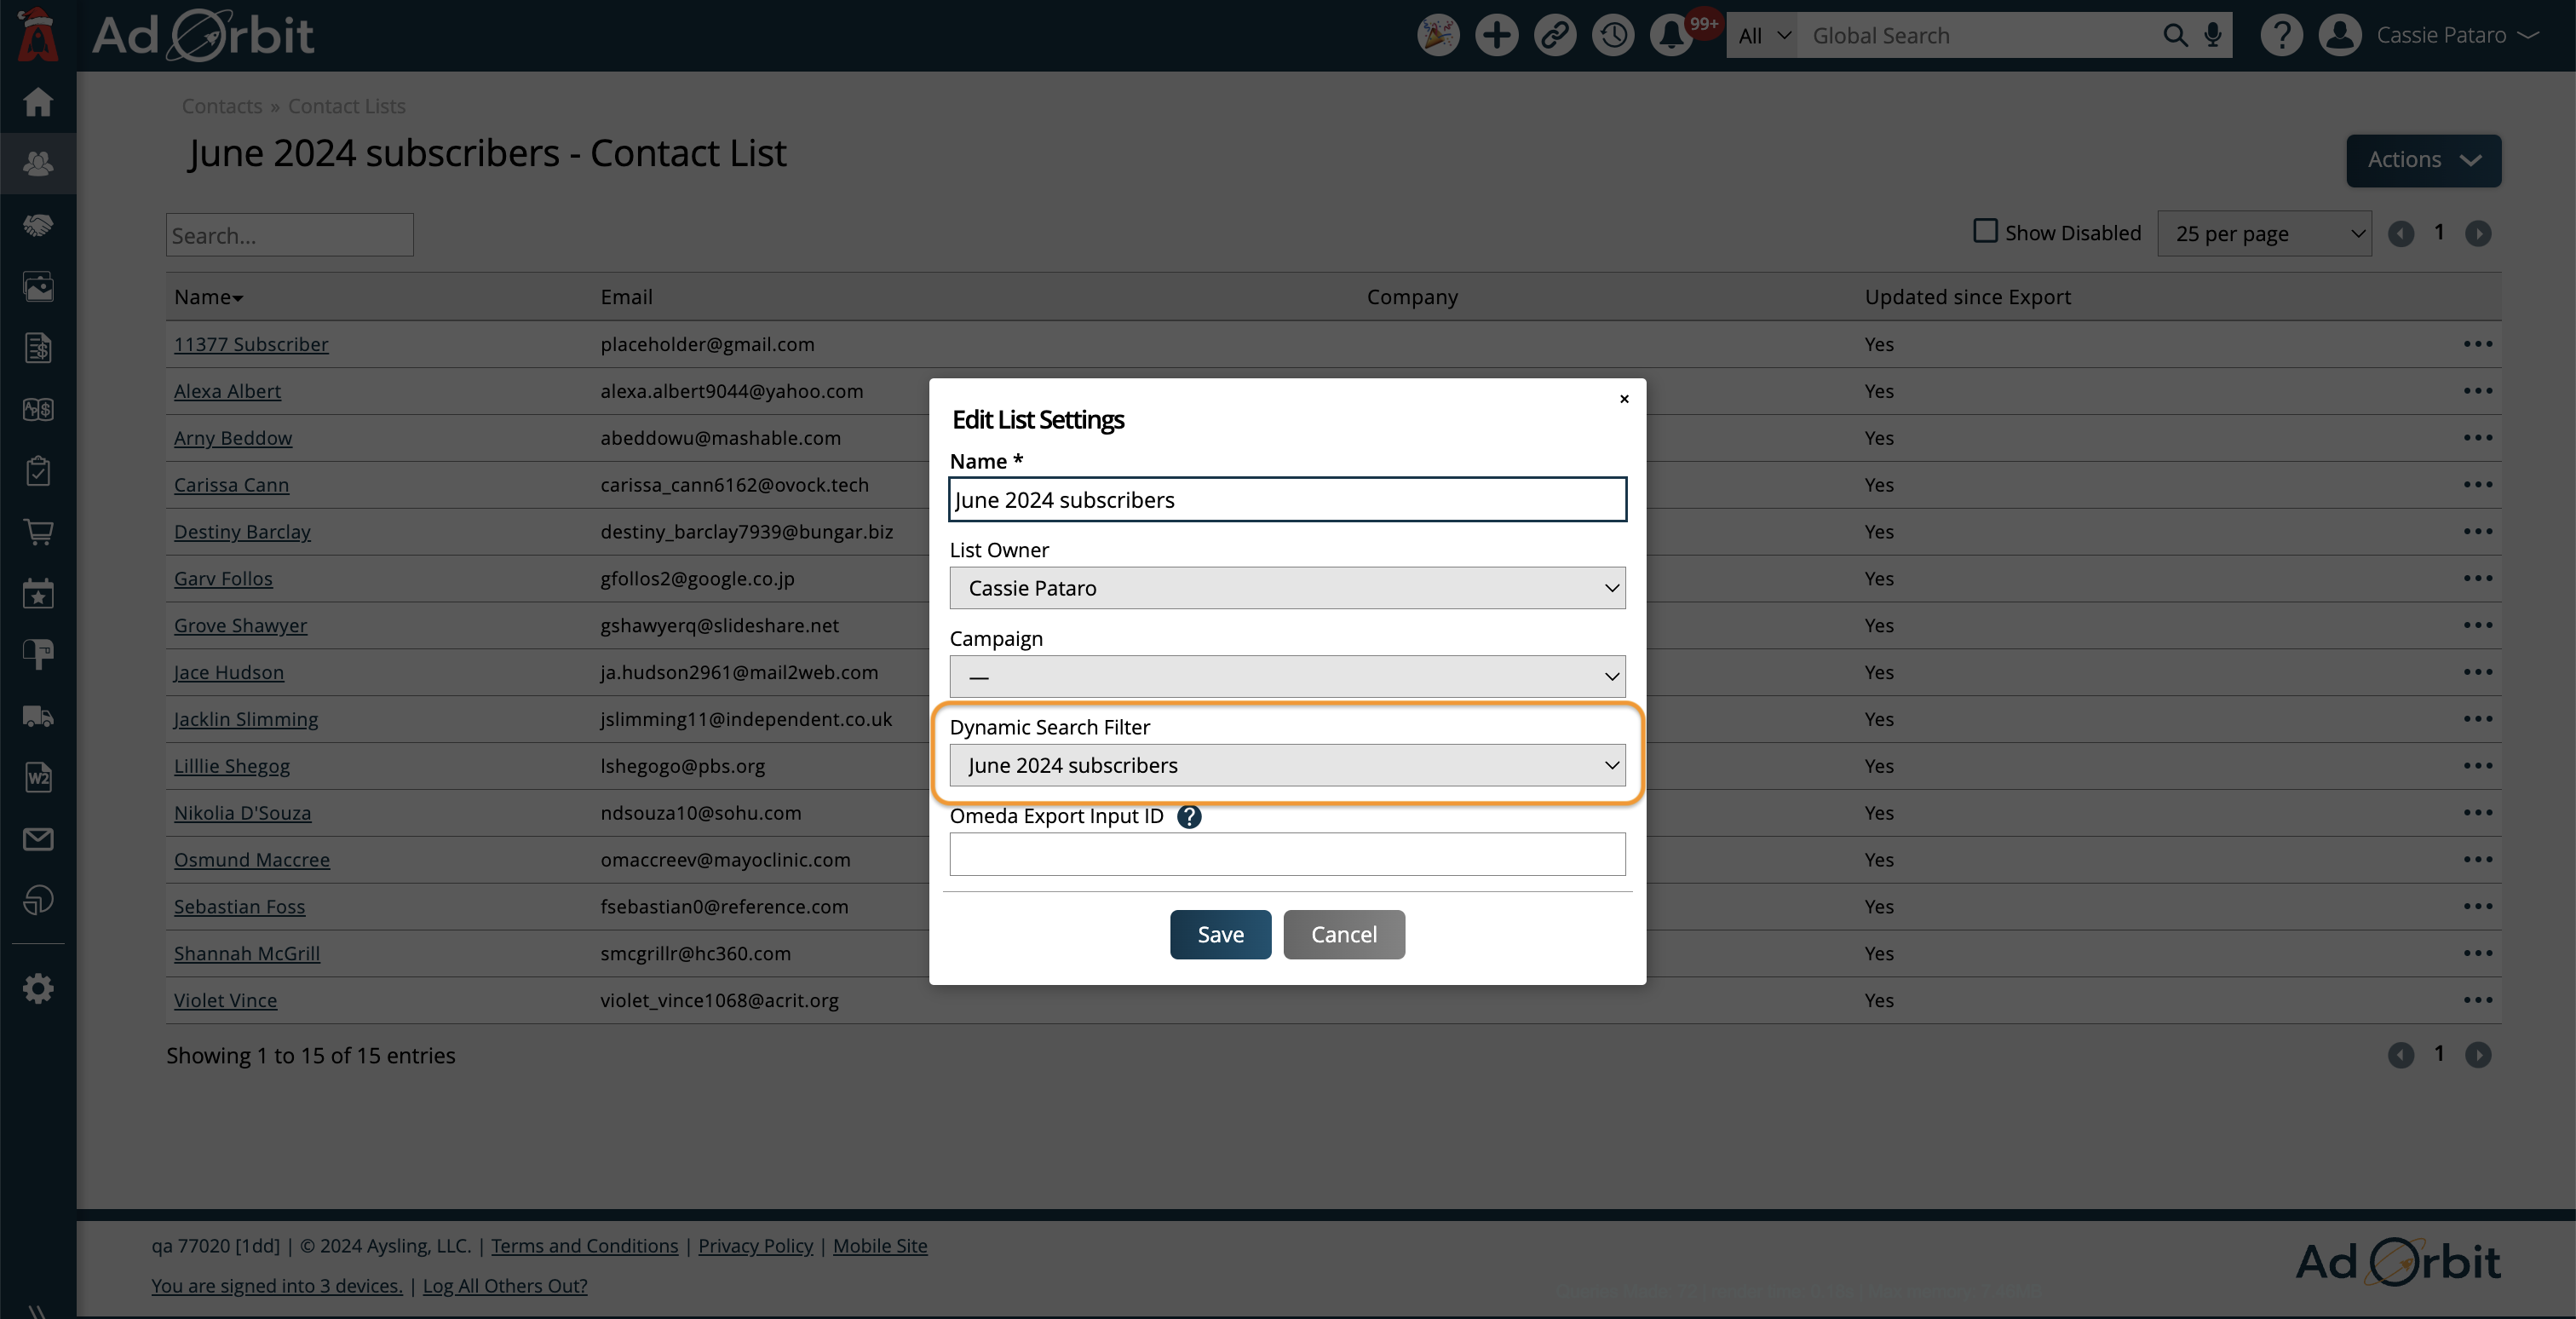Open the handshake Sales sidebar icon

tap(38, 225)
